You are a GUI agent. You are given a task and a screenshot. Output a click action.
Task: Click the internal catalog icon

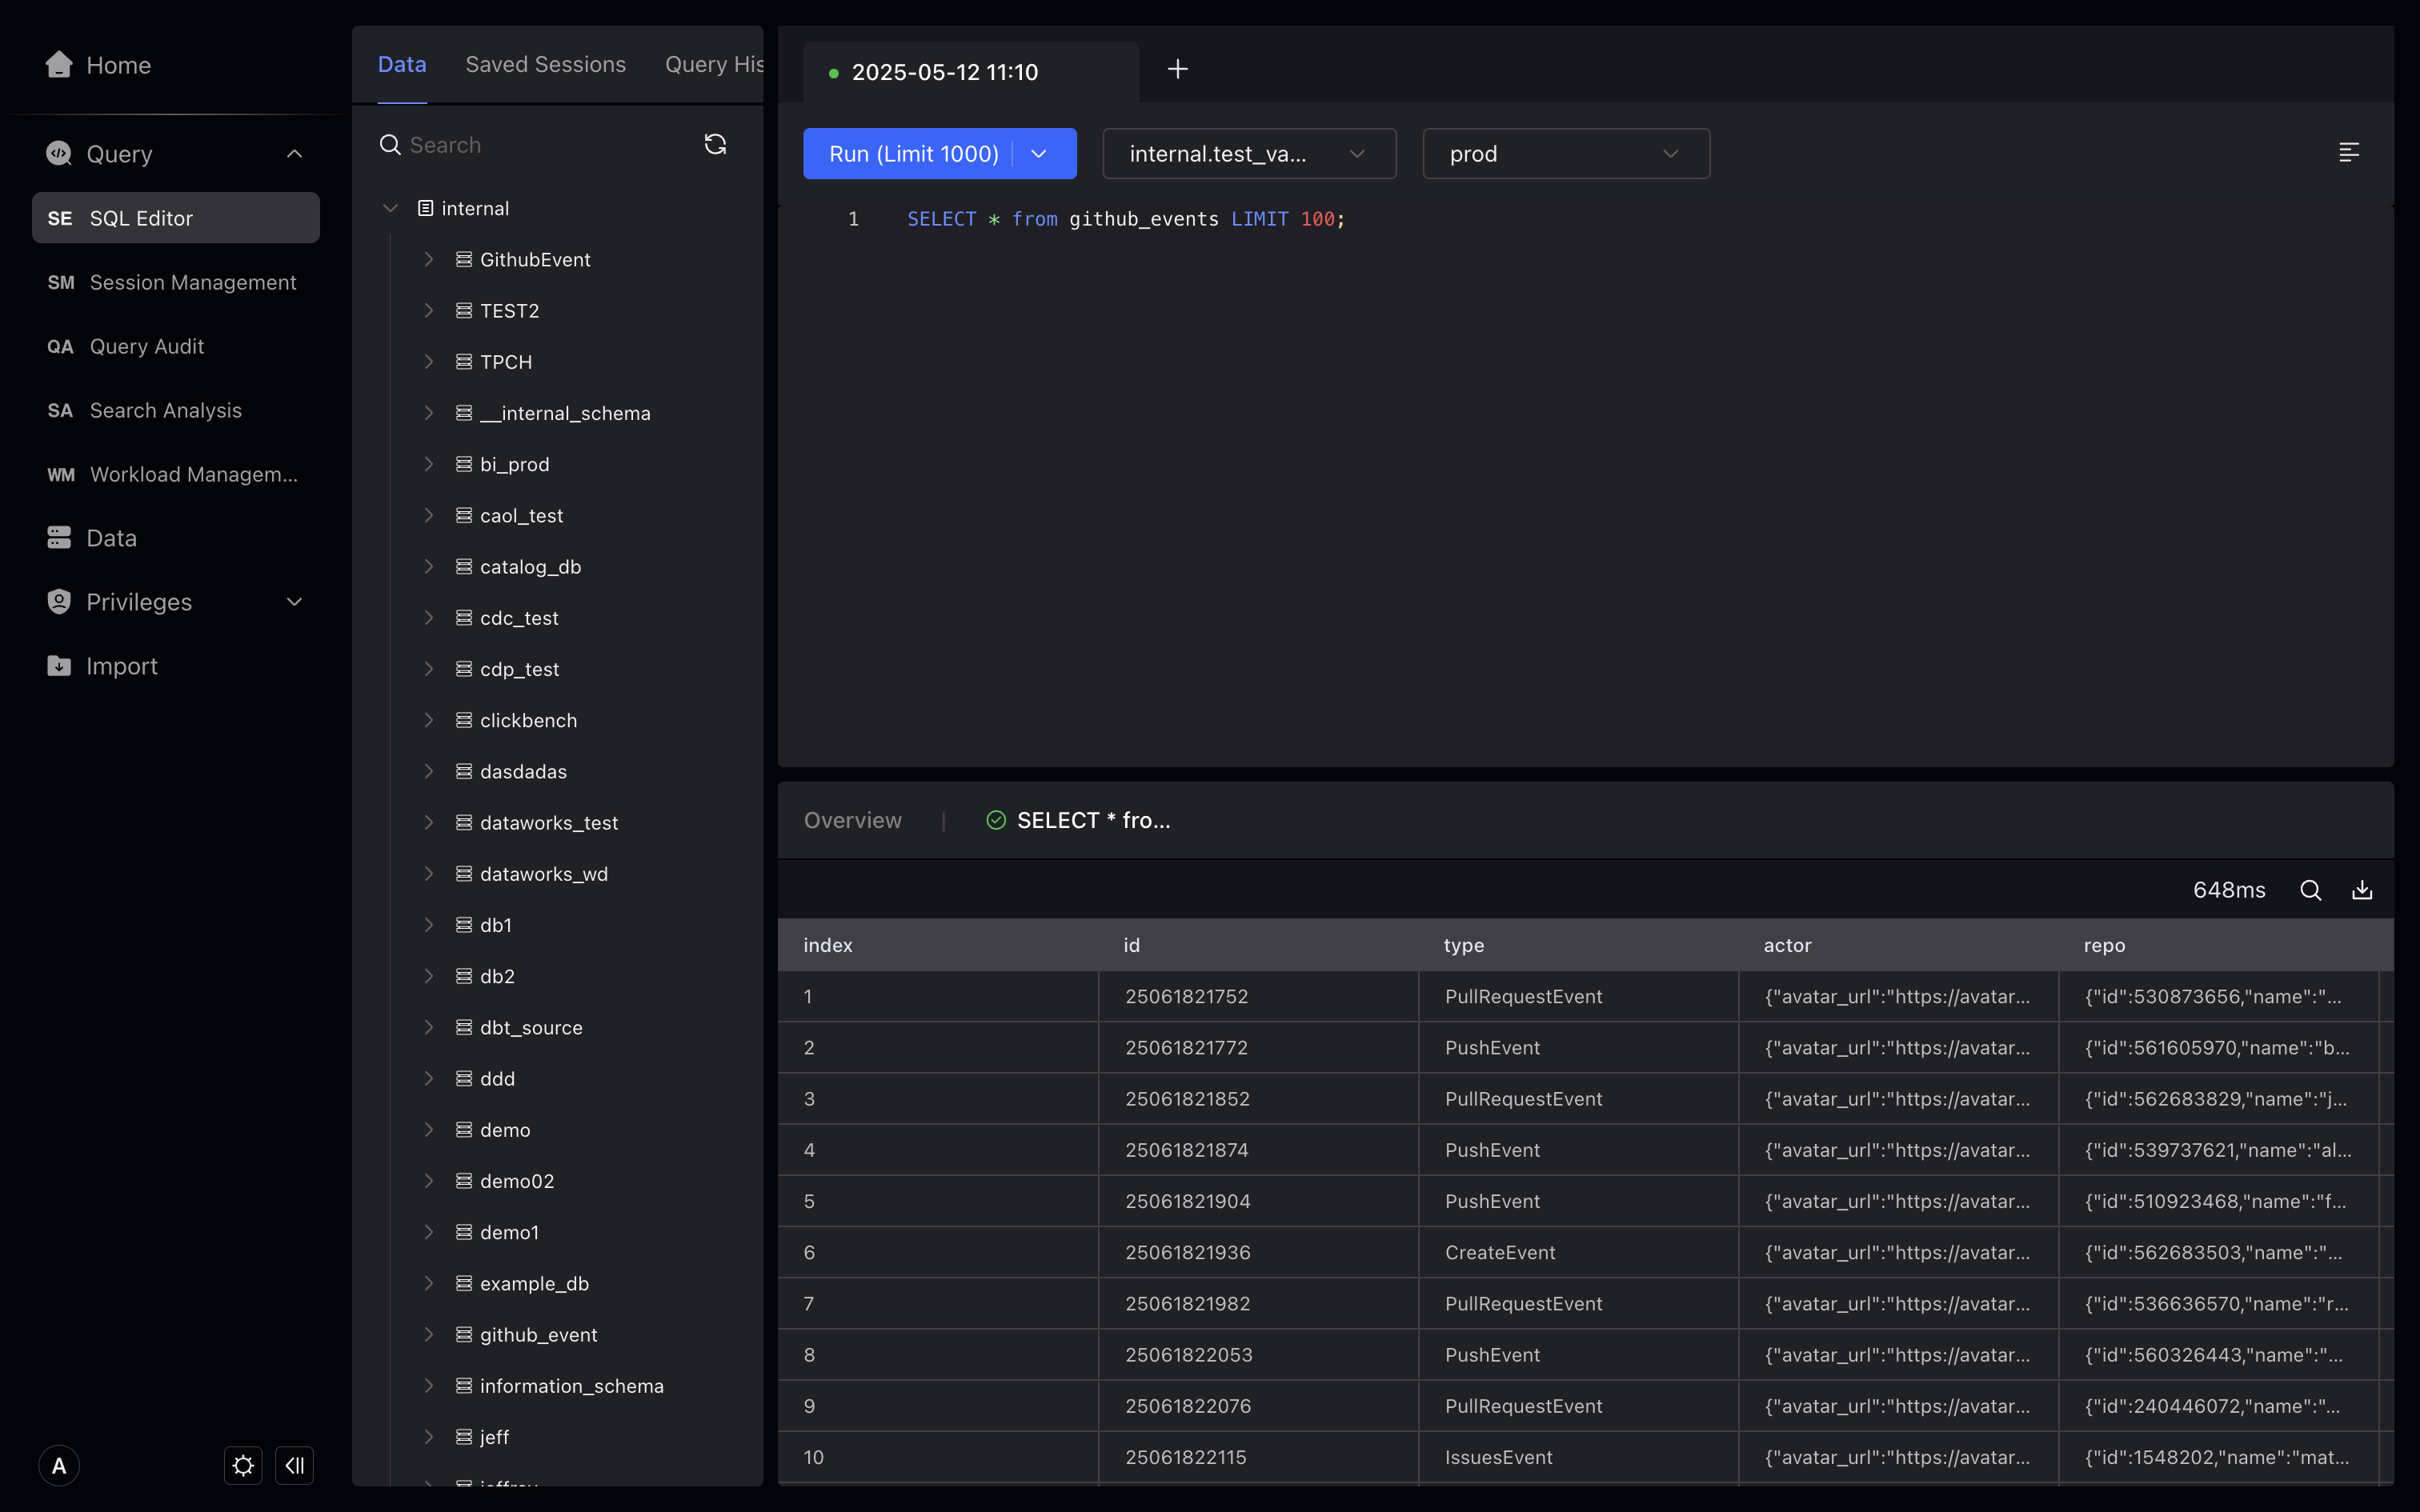(x=425, y=208)
